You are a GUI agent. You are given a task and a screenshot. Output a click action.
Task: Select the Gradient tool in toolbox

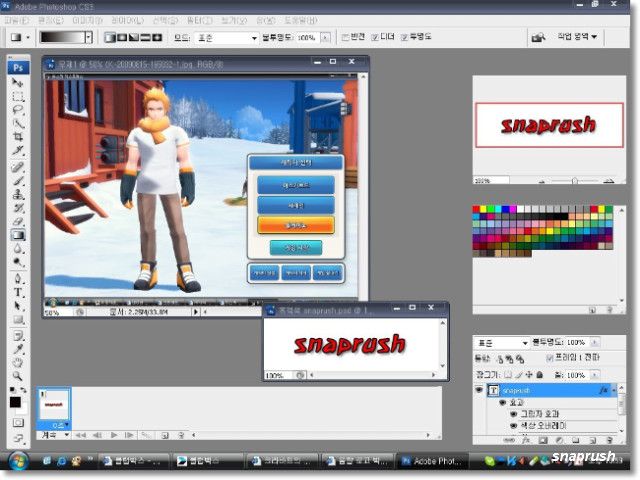(18, 235)
